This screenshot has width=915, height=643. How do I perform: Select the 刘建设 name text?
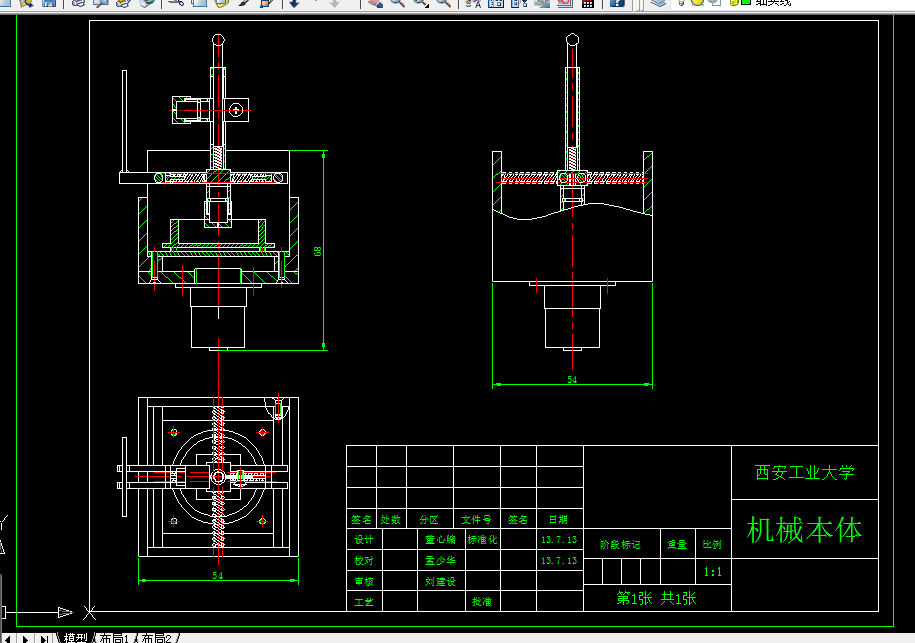(x=440, y=581)
